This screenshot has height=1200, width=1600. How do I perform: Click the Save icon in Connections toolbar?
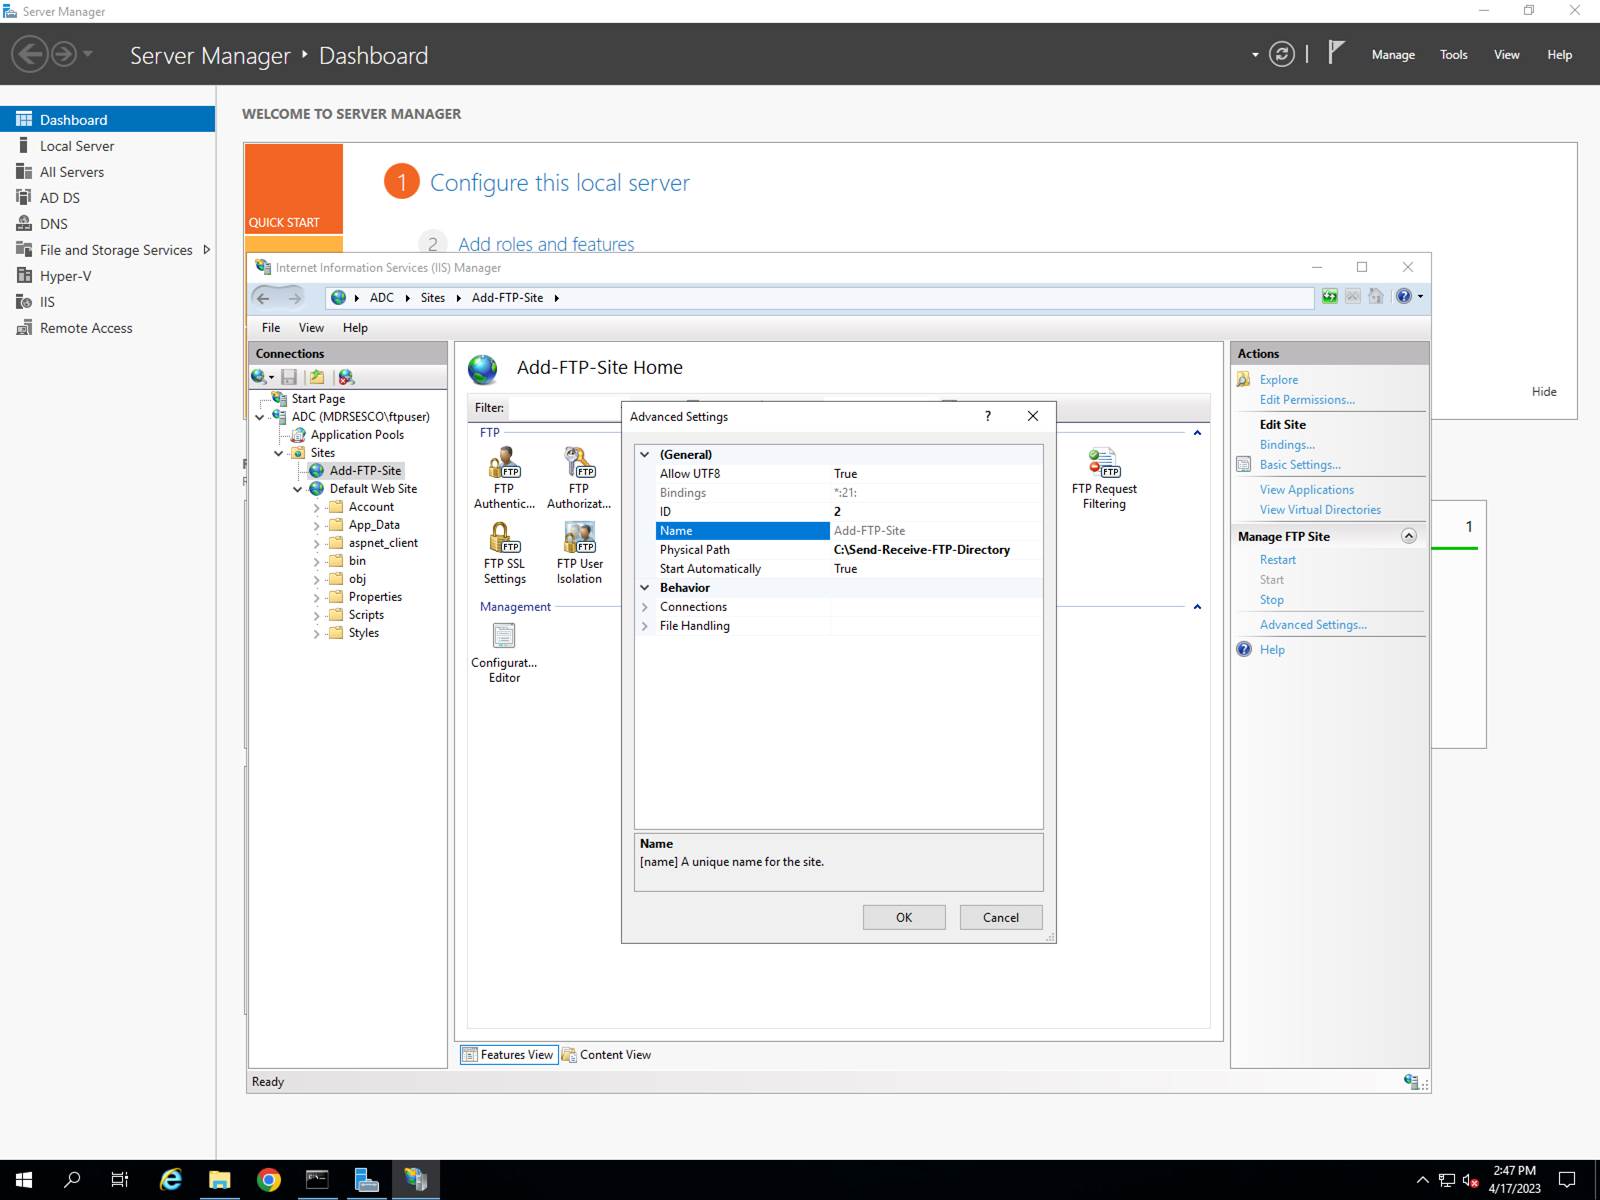[289, 377]
